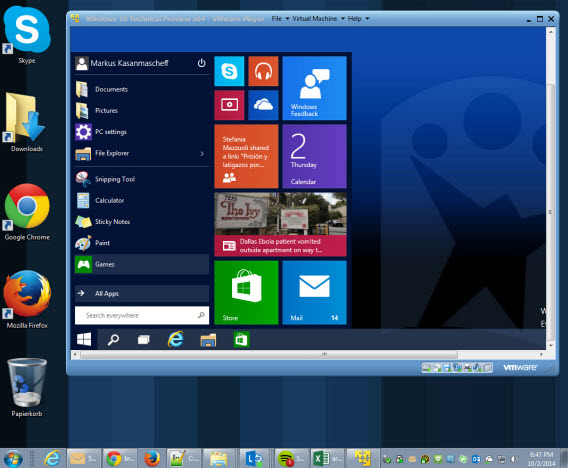Launch the Snipping Tool

click(142, 179)
